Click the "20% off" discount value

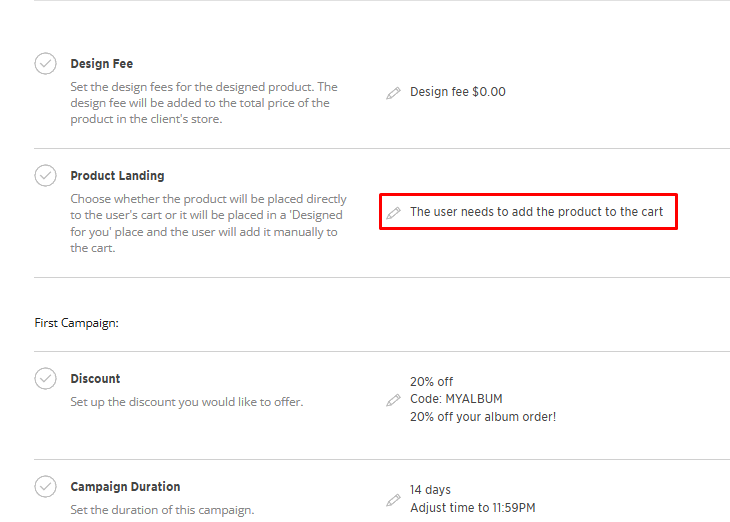(x=431, y=382)
